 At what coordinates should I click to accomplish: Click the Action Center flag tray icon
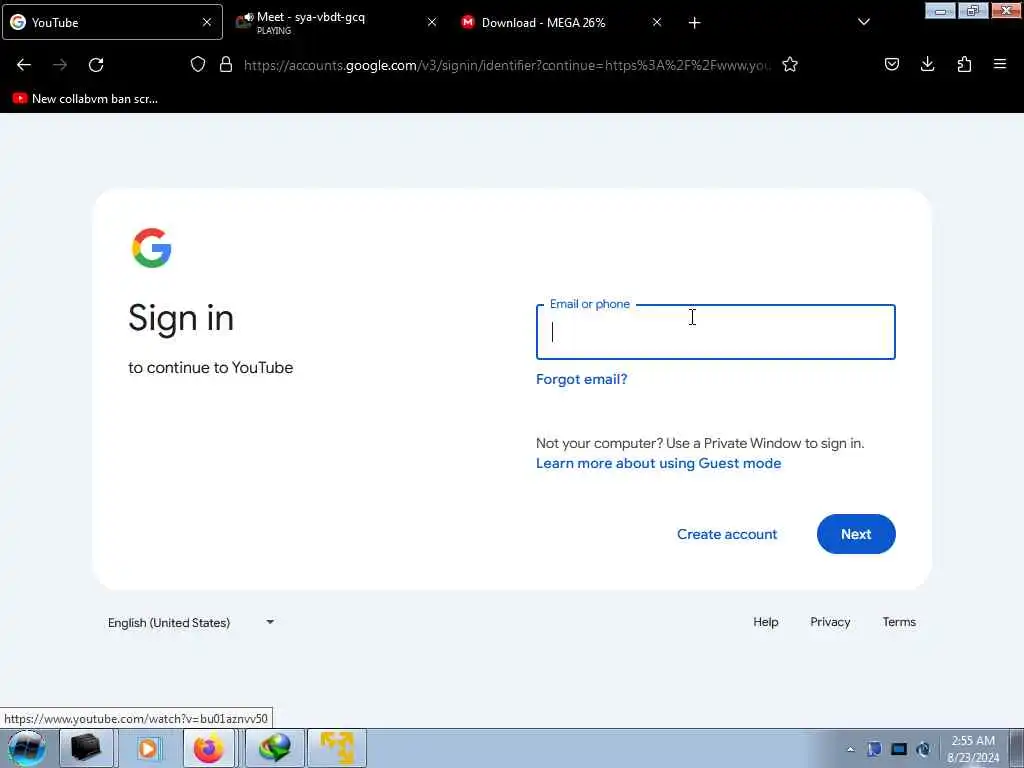[874, 749]
